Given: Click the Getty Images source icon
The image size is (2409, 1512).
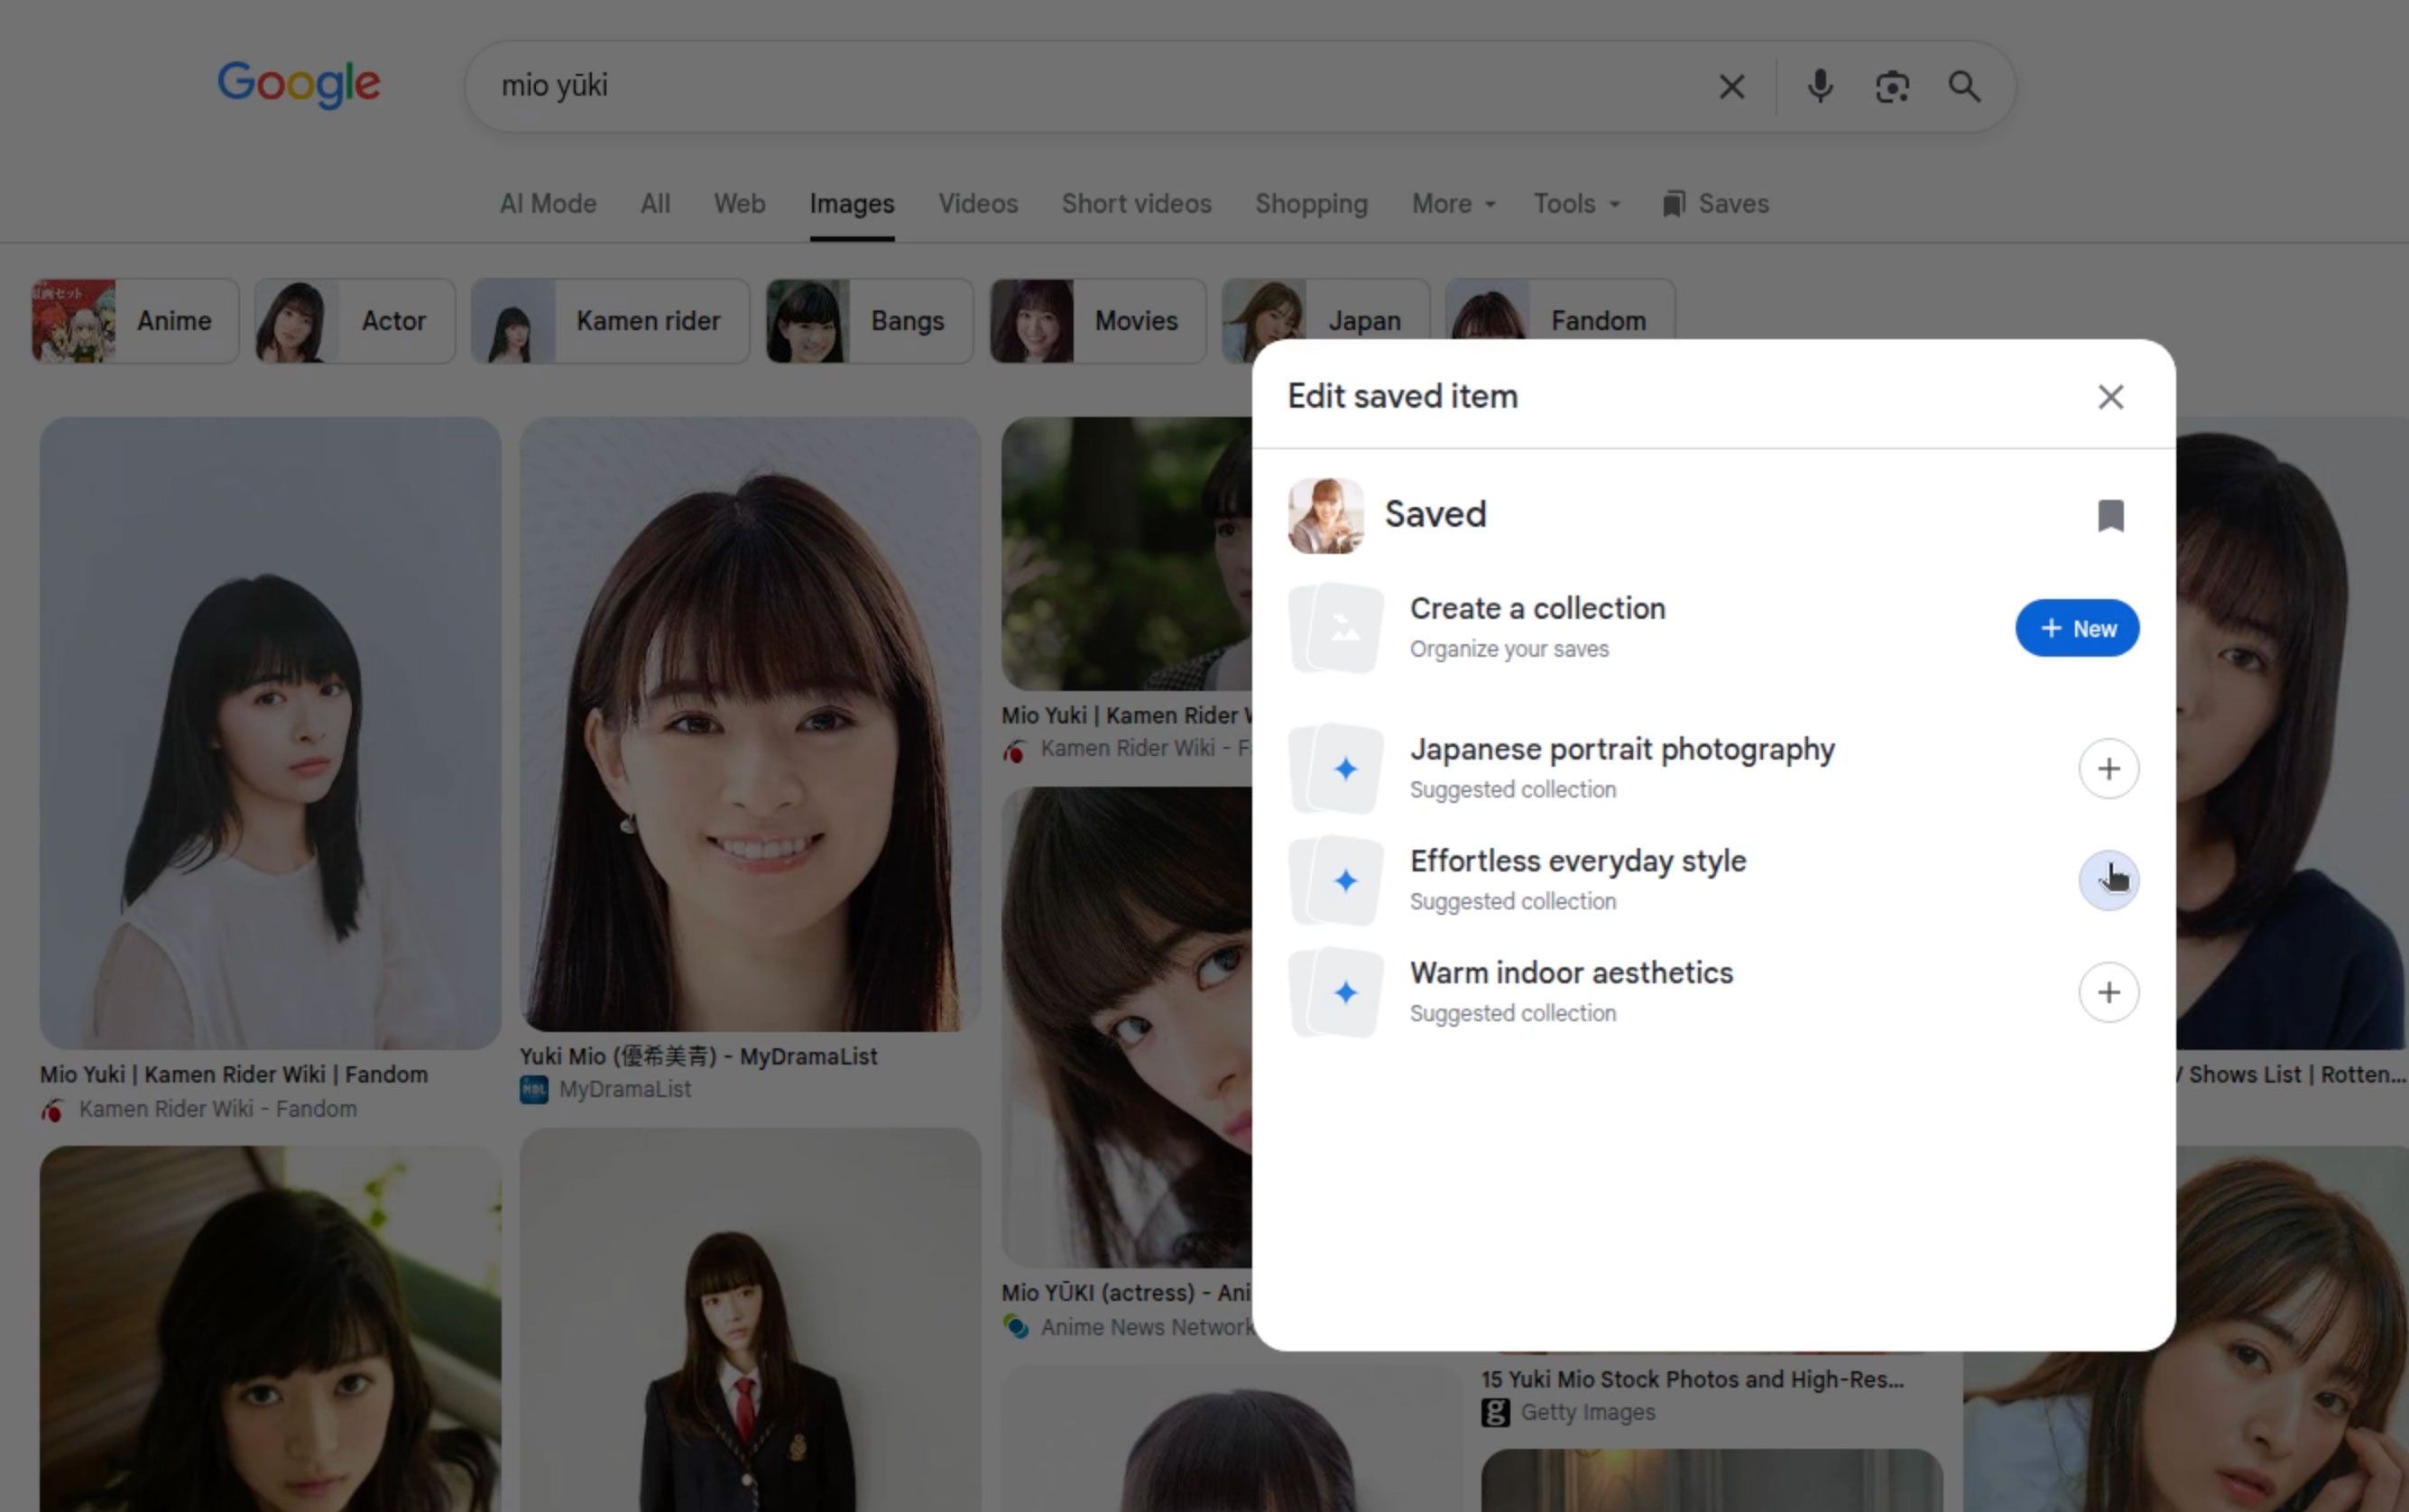Looking at the screenshot, I should pyautogui.click(x=1495, y=1413).
